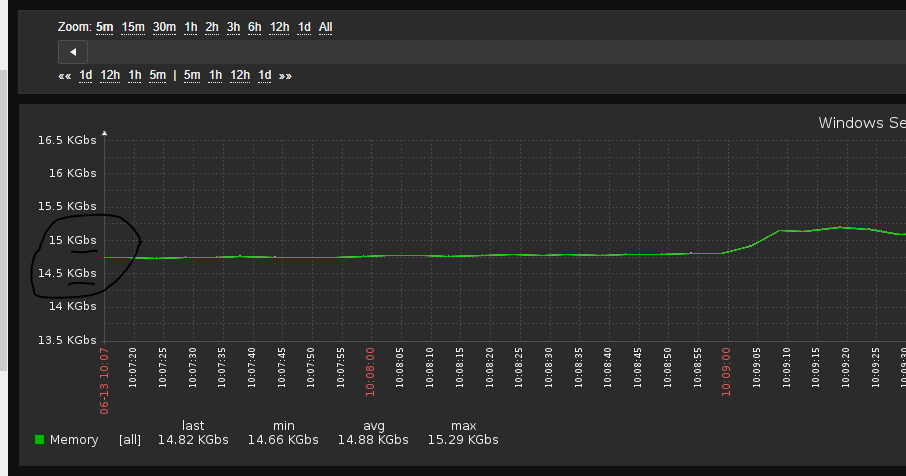The image size is (906, 476).
Task: Click the «« jump-back navigation arrows
Action: (x=64, y=75)
